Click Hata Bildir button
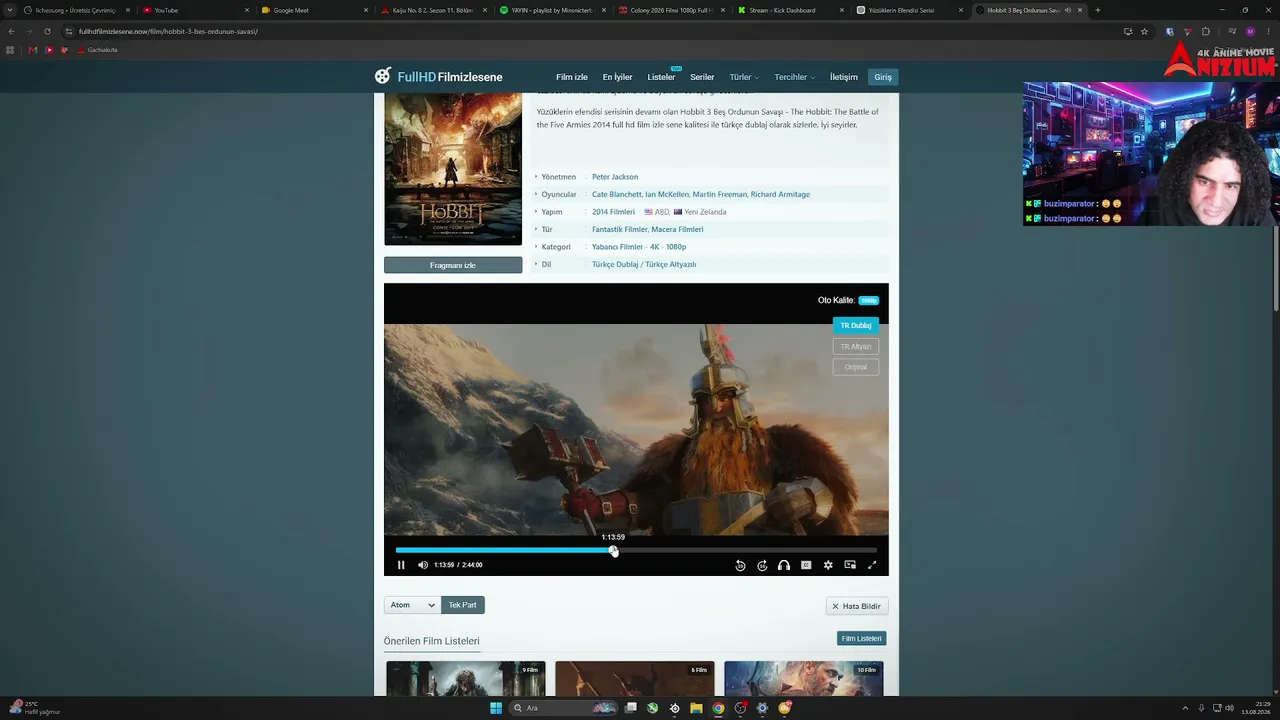This screenshot has height=720, width=1280. pos(857,606)
